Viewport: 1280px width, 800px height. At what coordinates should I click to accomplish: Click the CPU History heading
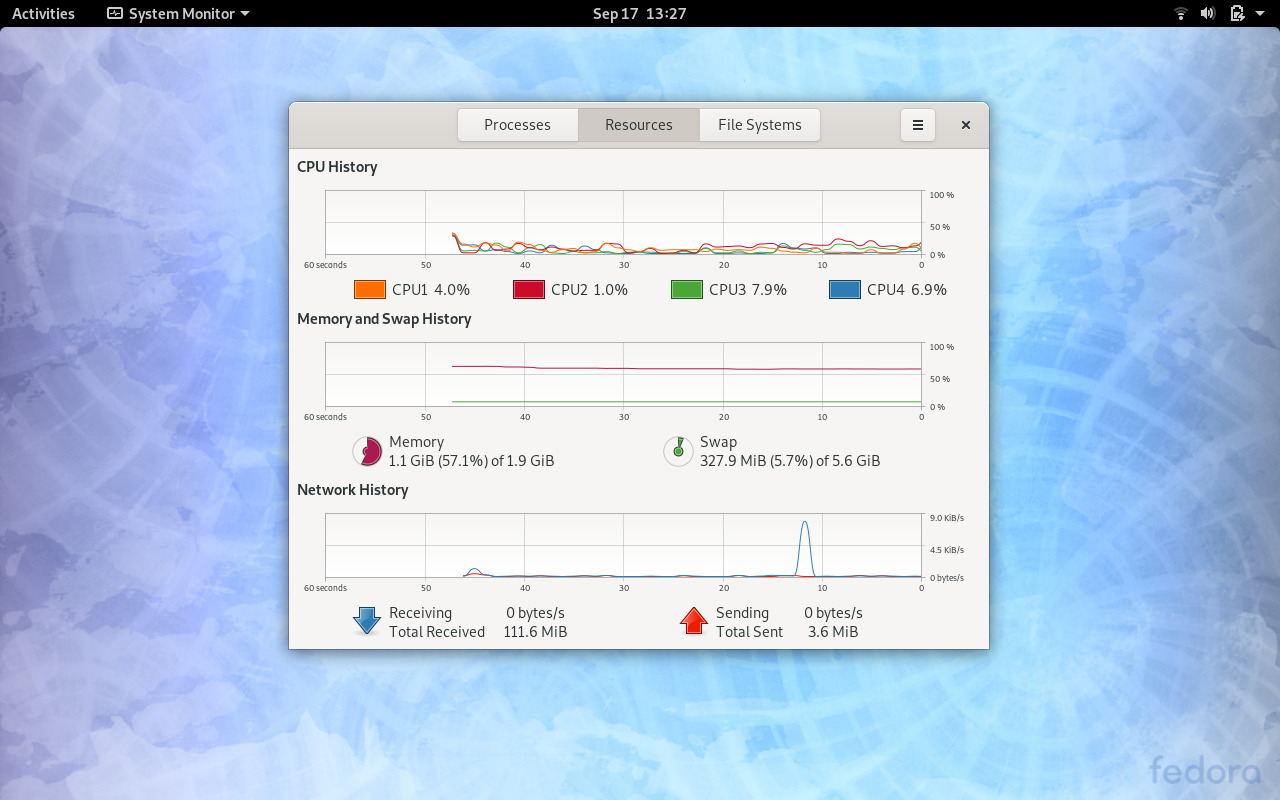click(337, 167)
